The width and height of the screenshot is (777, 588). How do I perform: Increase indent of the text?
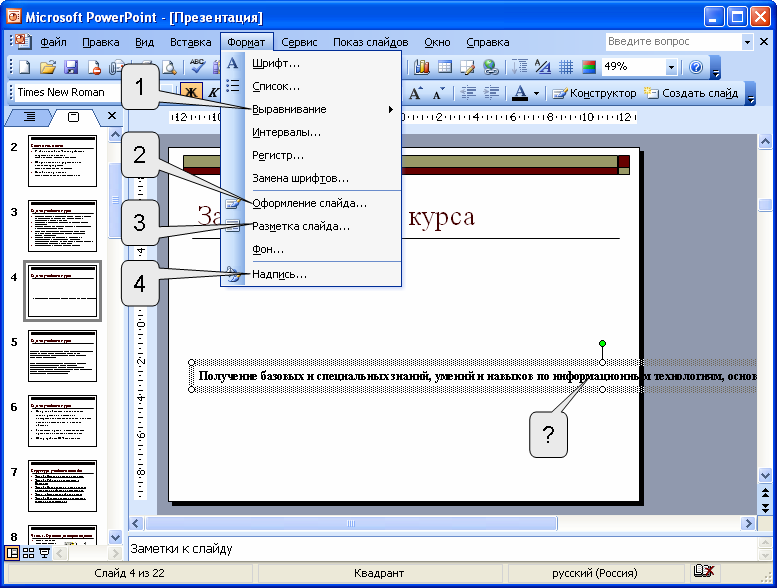pyautogui.click(x=491, y=93)
